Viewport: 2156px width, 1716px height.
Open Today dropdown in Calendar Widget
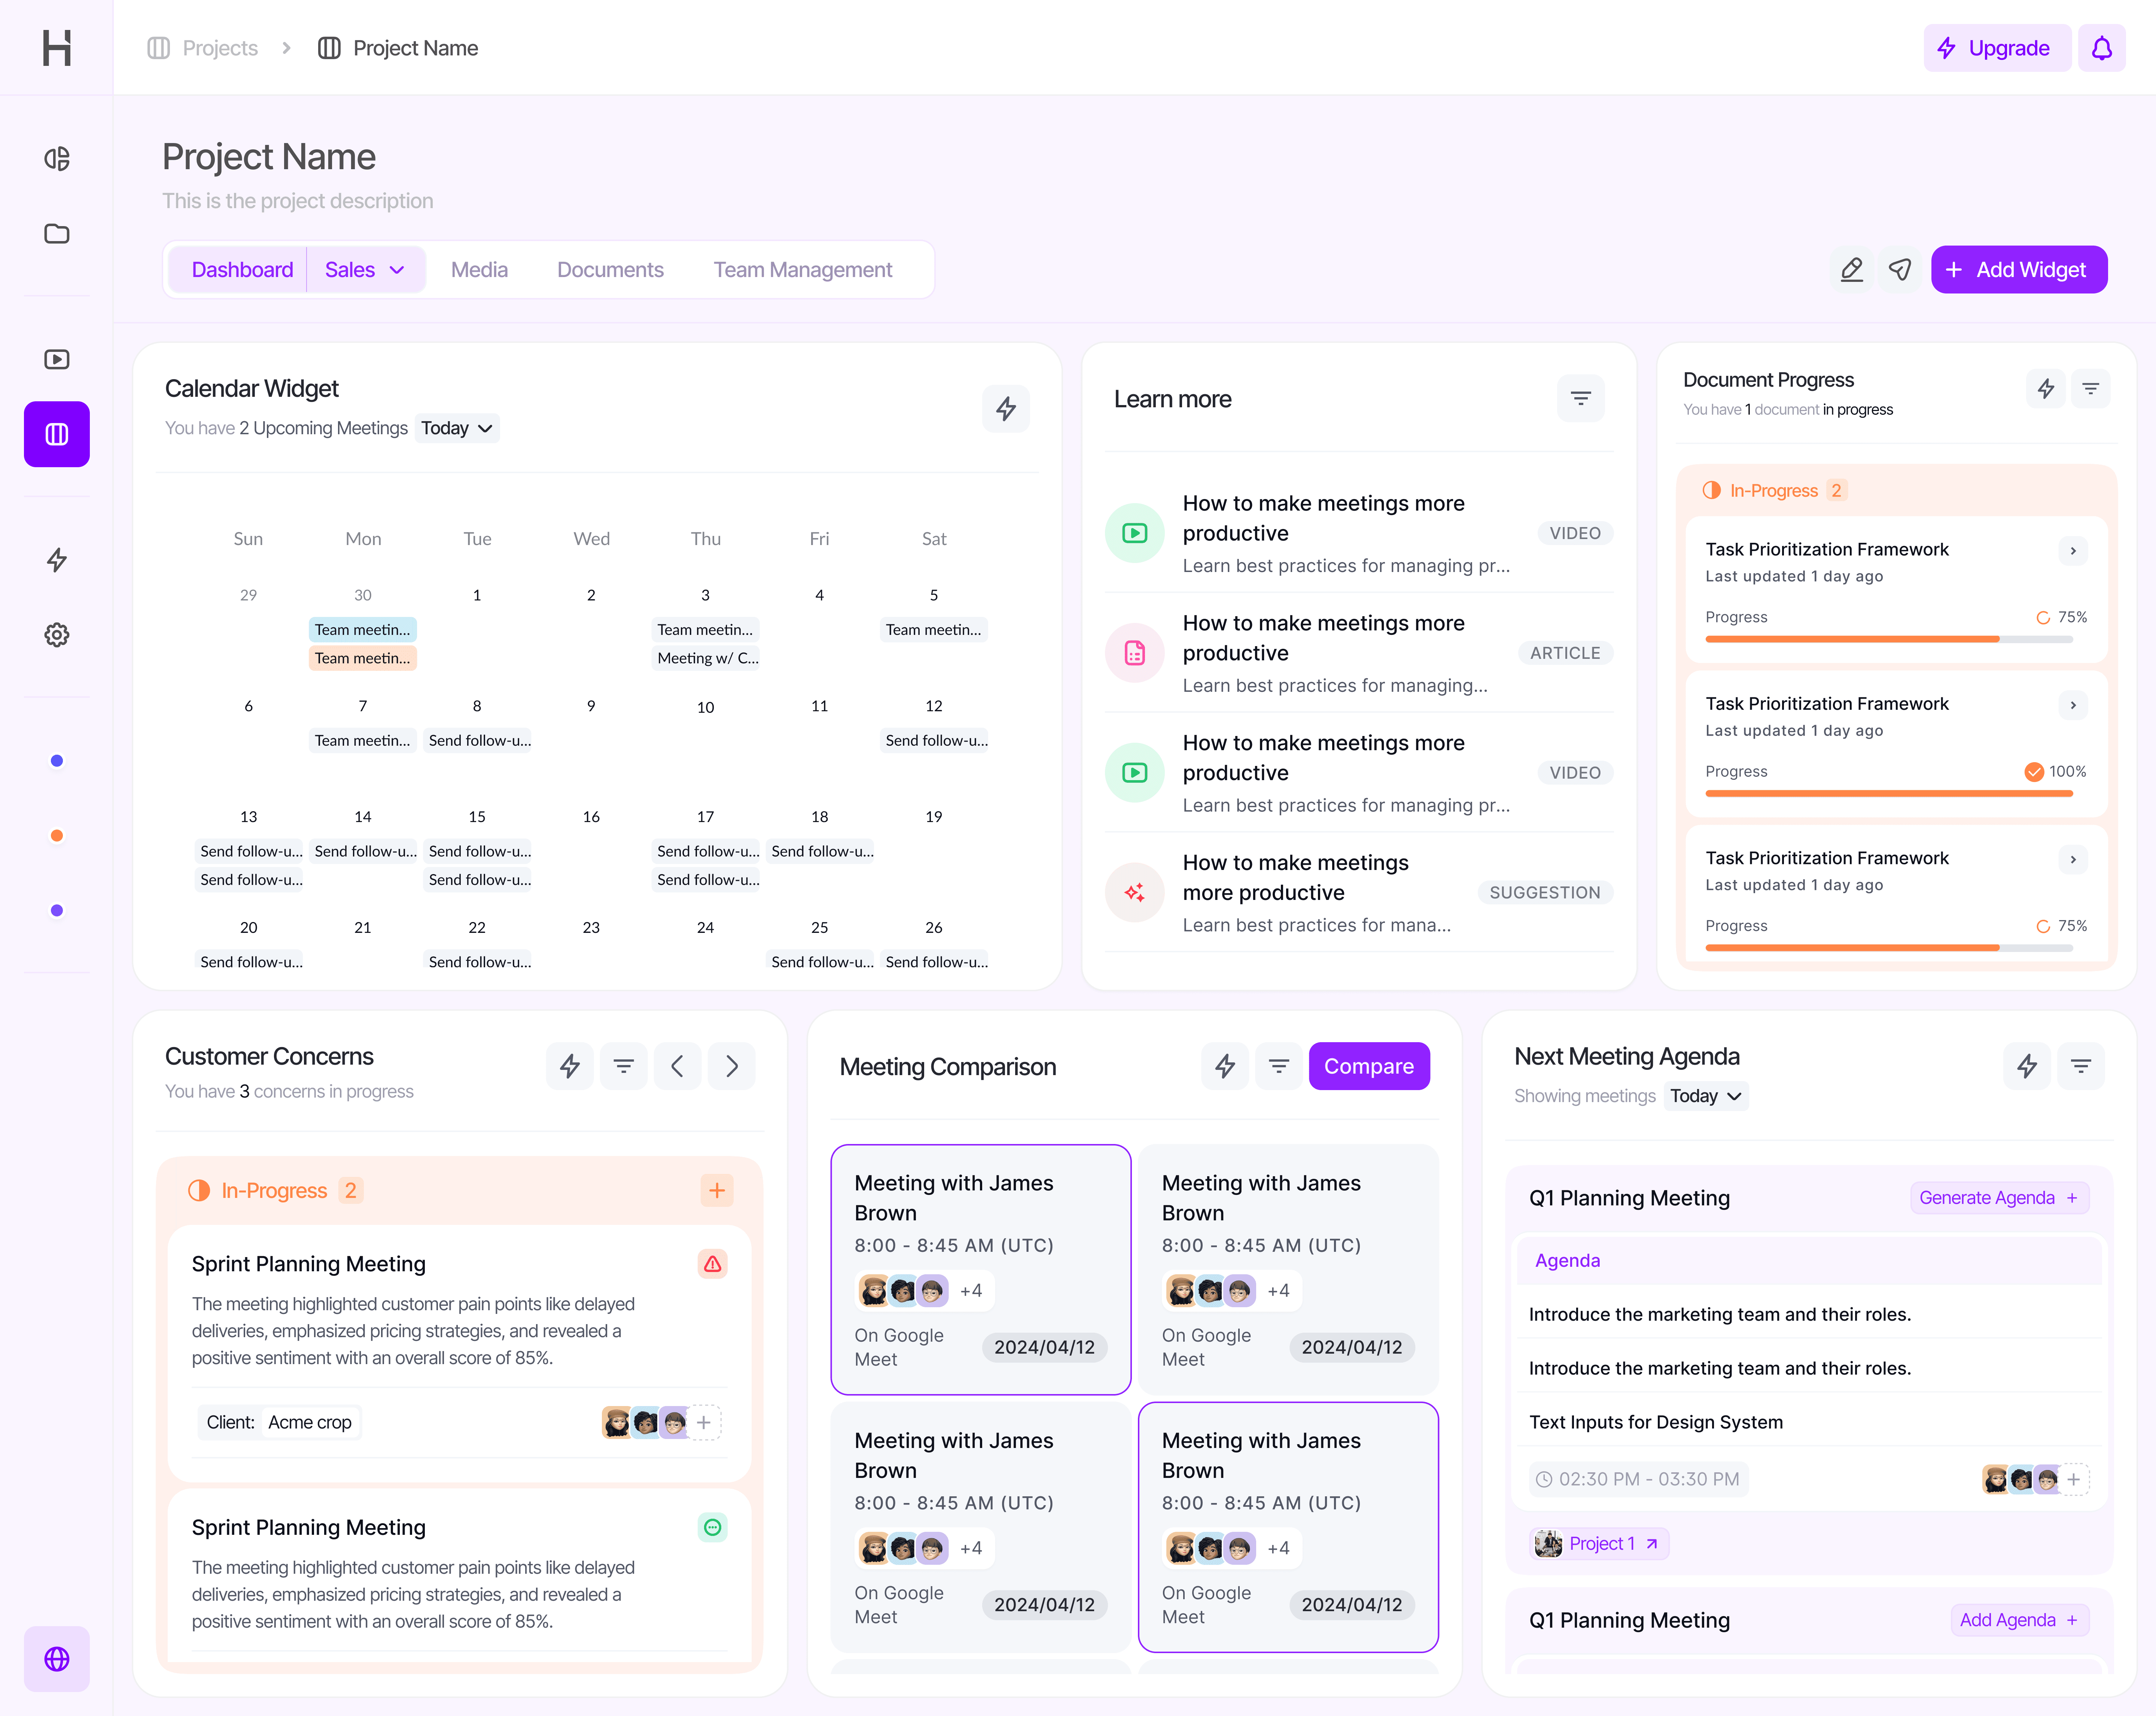[457, 428]
